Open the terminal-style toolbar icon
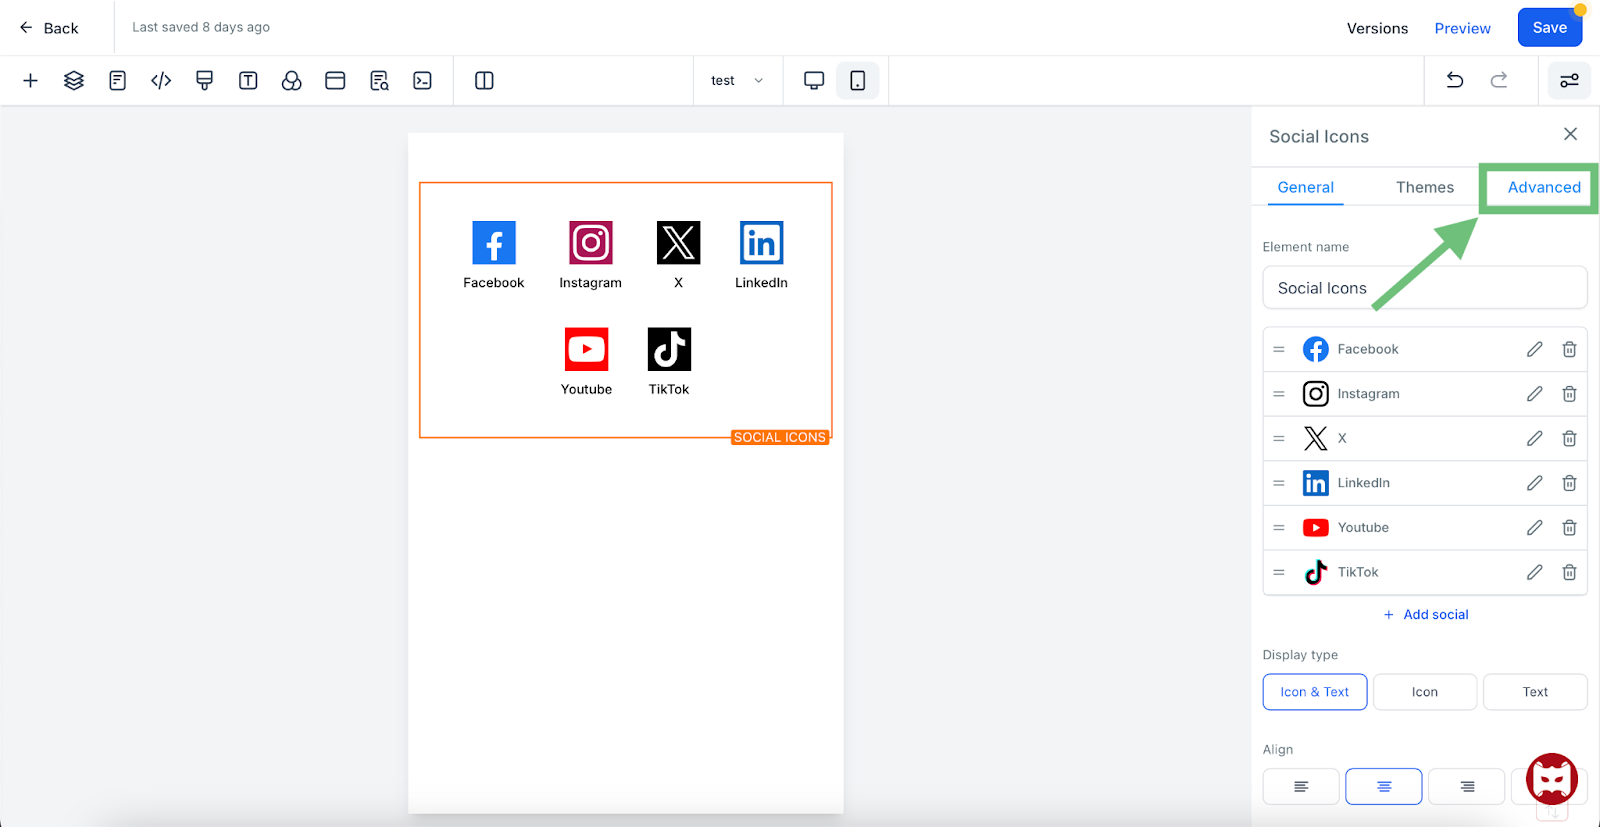Screen dimensions: 1600x827 [x=423, y=81]
